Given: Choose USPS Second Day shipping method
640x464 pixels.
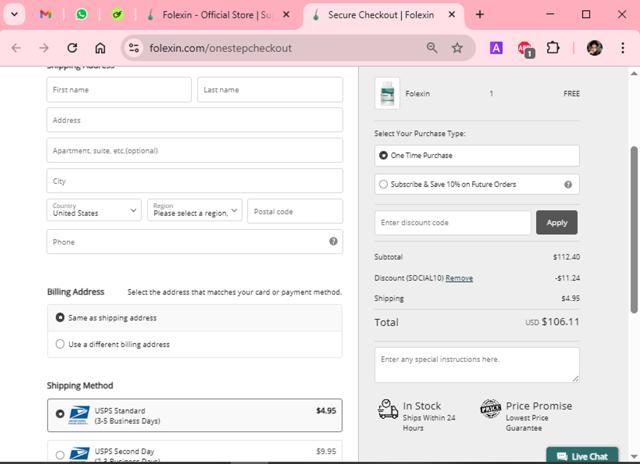Looking at the screenshot, I should click(195, 452).
